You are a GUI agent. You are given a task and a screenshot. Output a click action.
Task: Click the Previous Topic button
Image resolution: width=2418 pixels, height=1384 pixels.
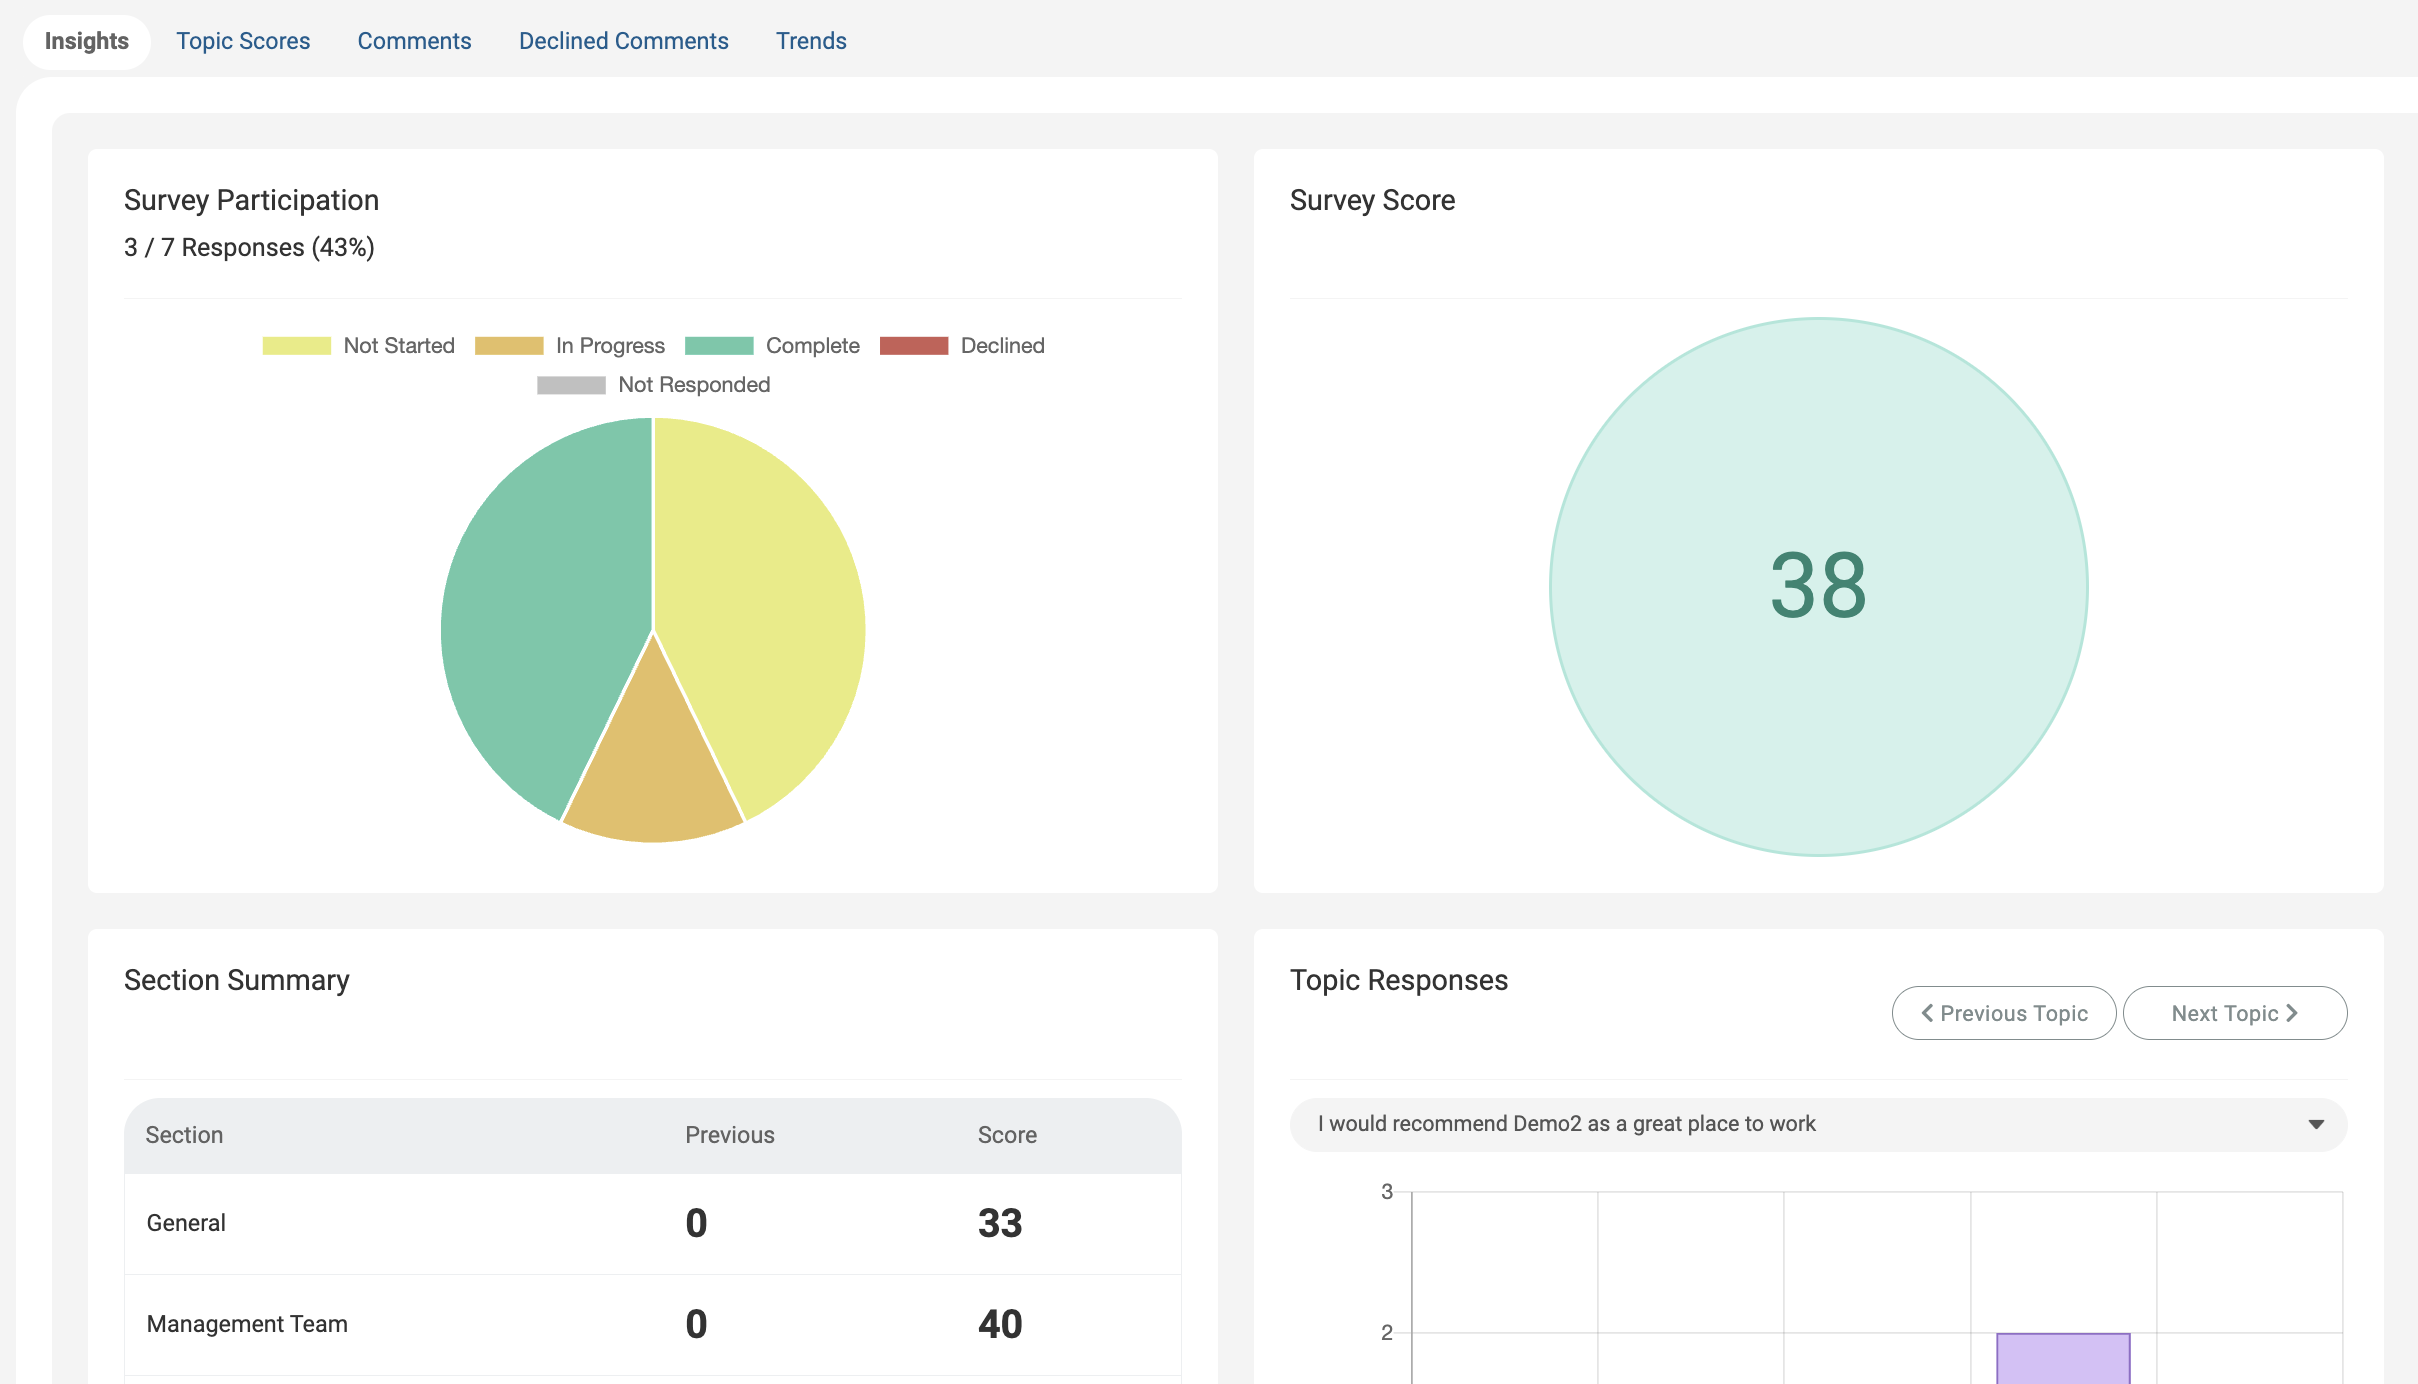coord(2003,1013)
